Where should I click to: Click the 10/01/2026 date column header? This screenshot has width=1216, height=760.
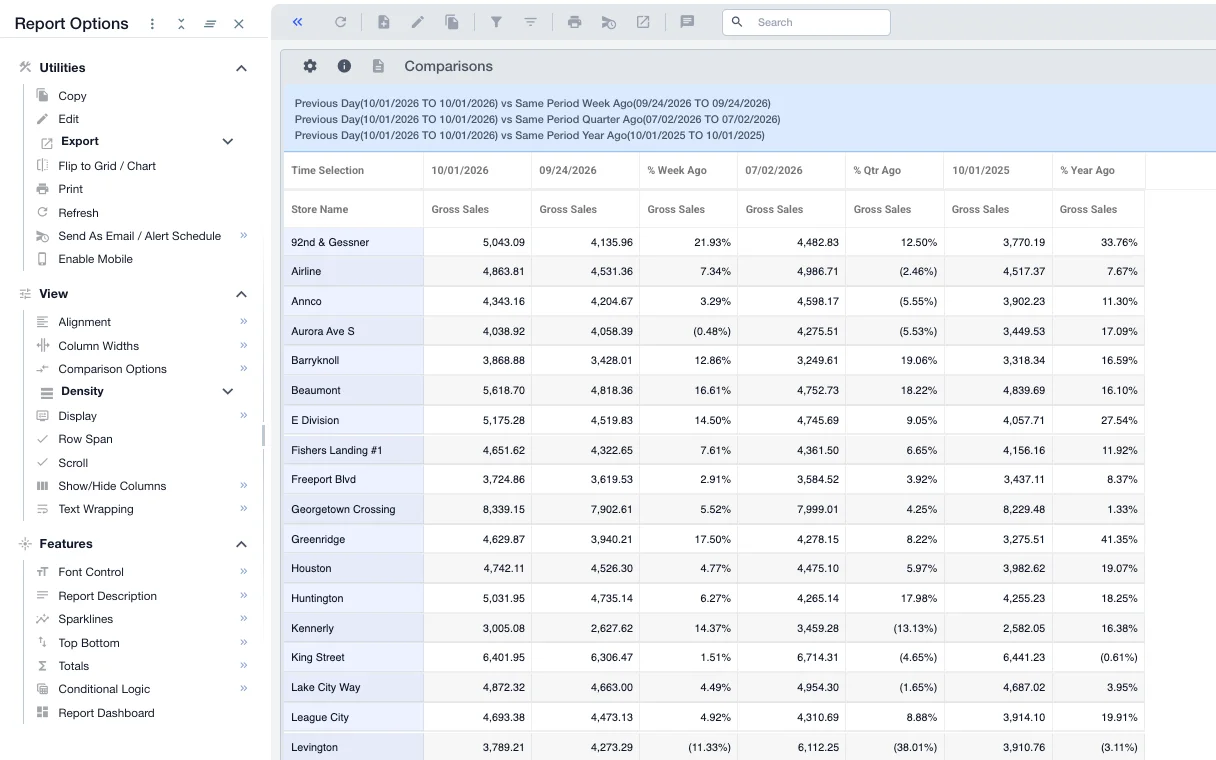pyautogui.click(x=477, y=170)
